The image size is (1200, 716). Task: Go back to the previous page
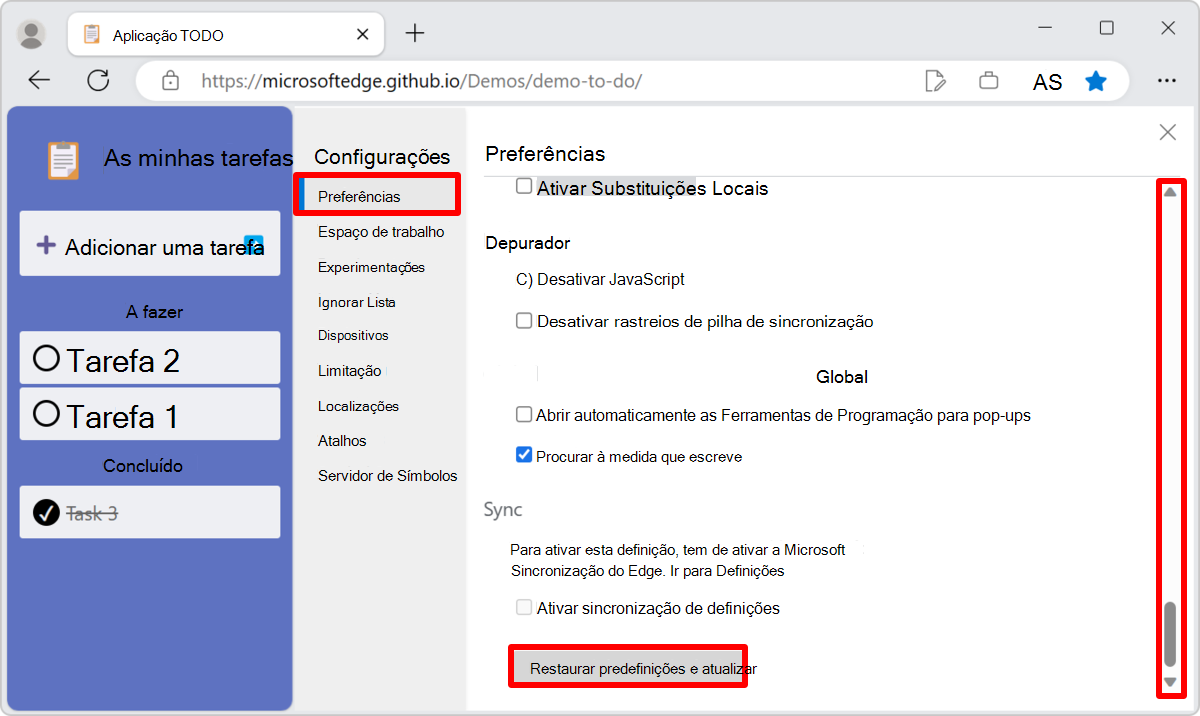[39, 81]
